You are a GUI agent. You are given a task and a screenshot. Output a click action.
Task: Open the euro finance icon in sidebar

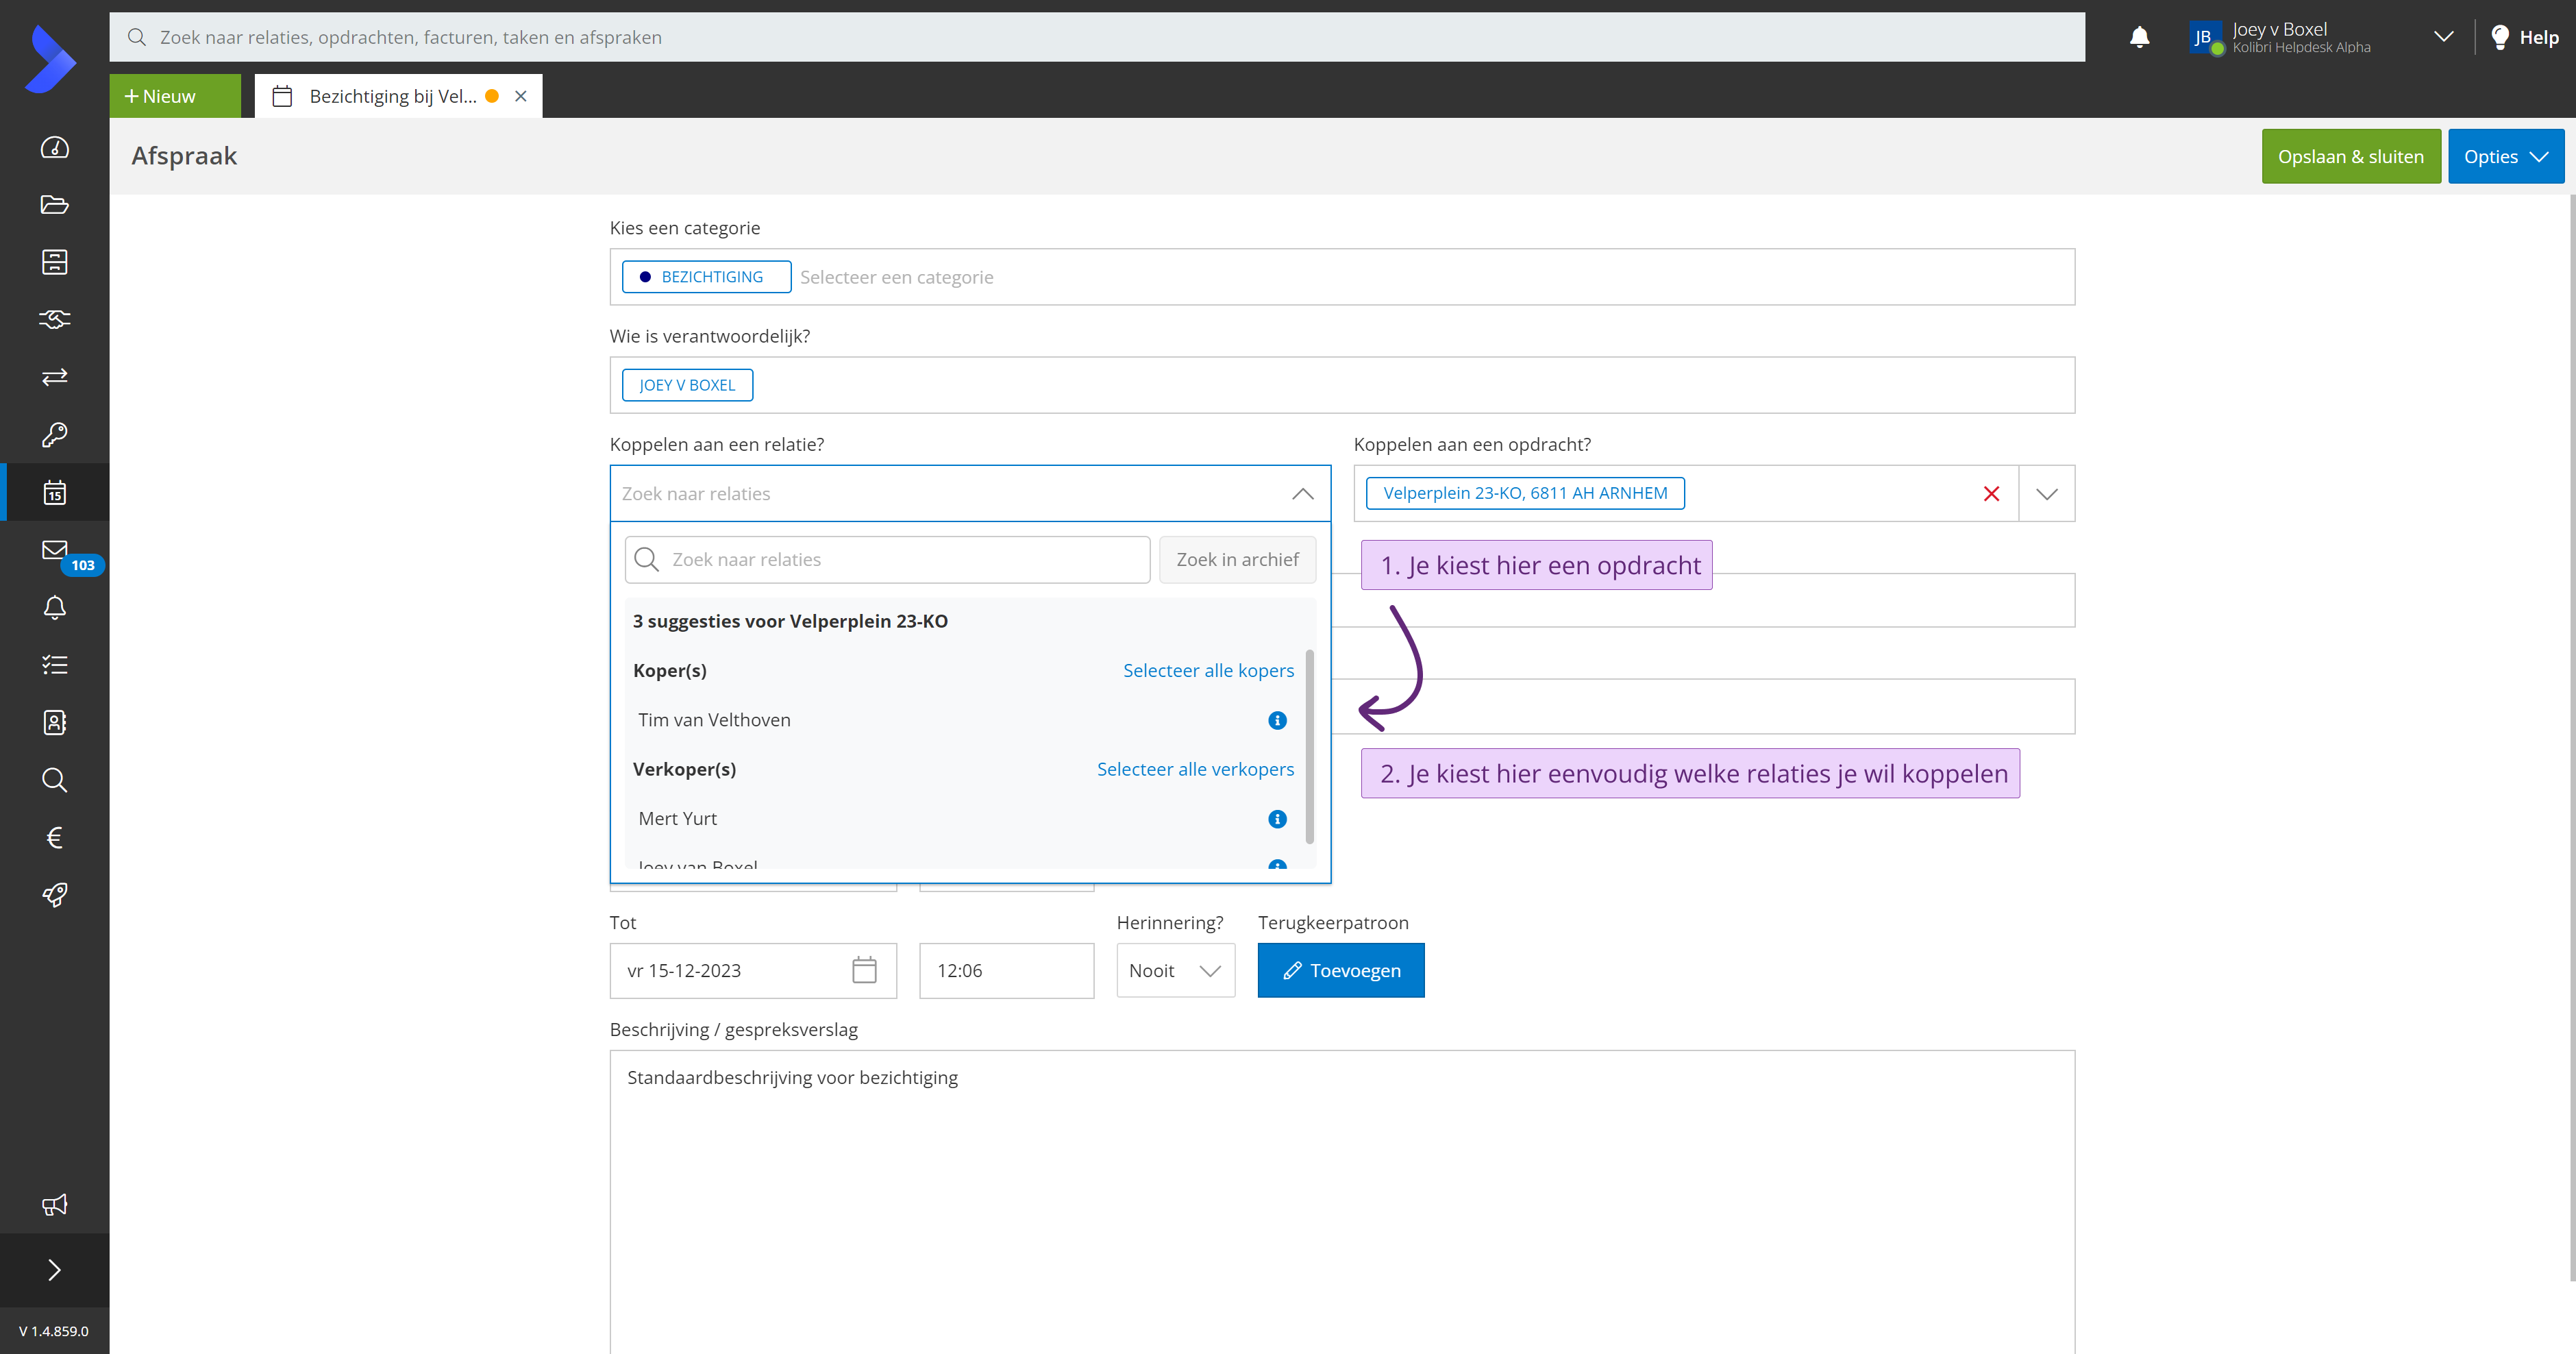point(54,837)
